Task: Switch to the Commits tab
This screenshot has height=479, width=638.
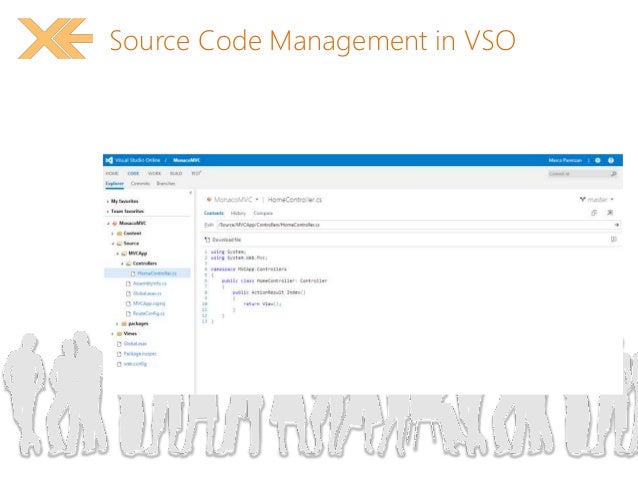Action: click(x=140, y=184)
